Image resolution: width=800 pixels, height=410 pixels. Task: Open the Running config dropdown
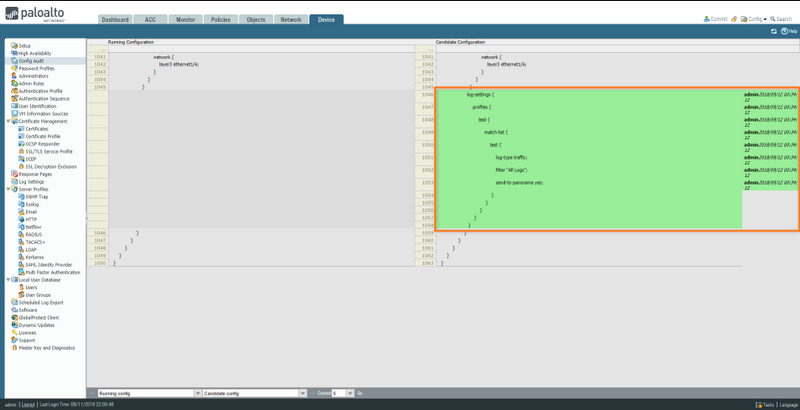(x=194, y=393)
